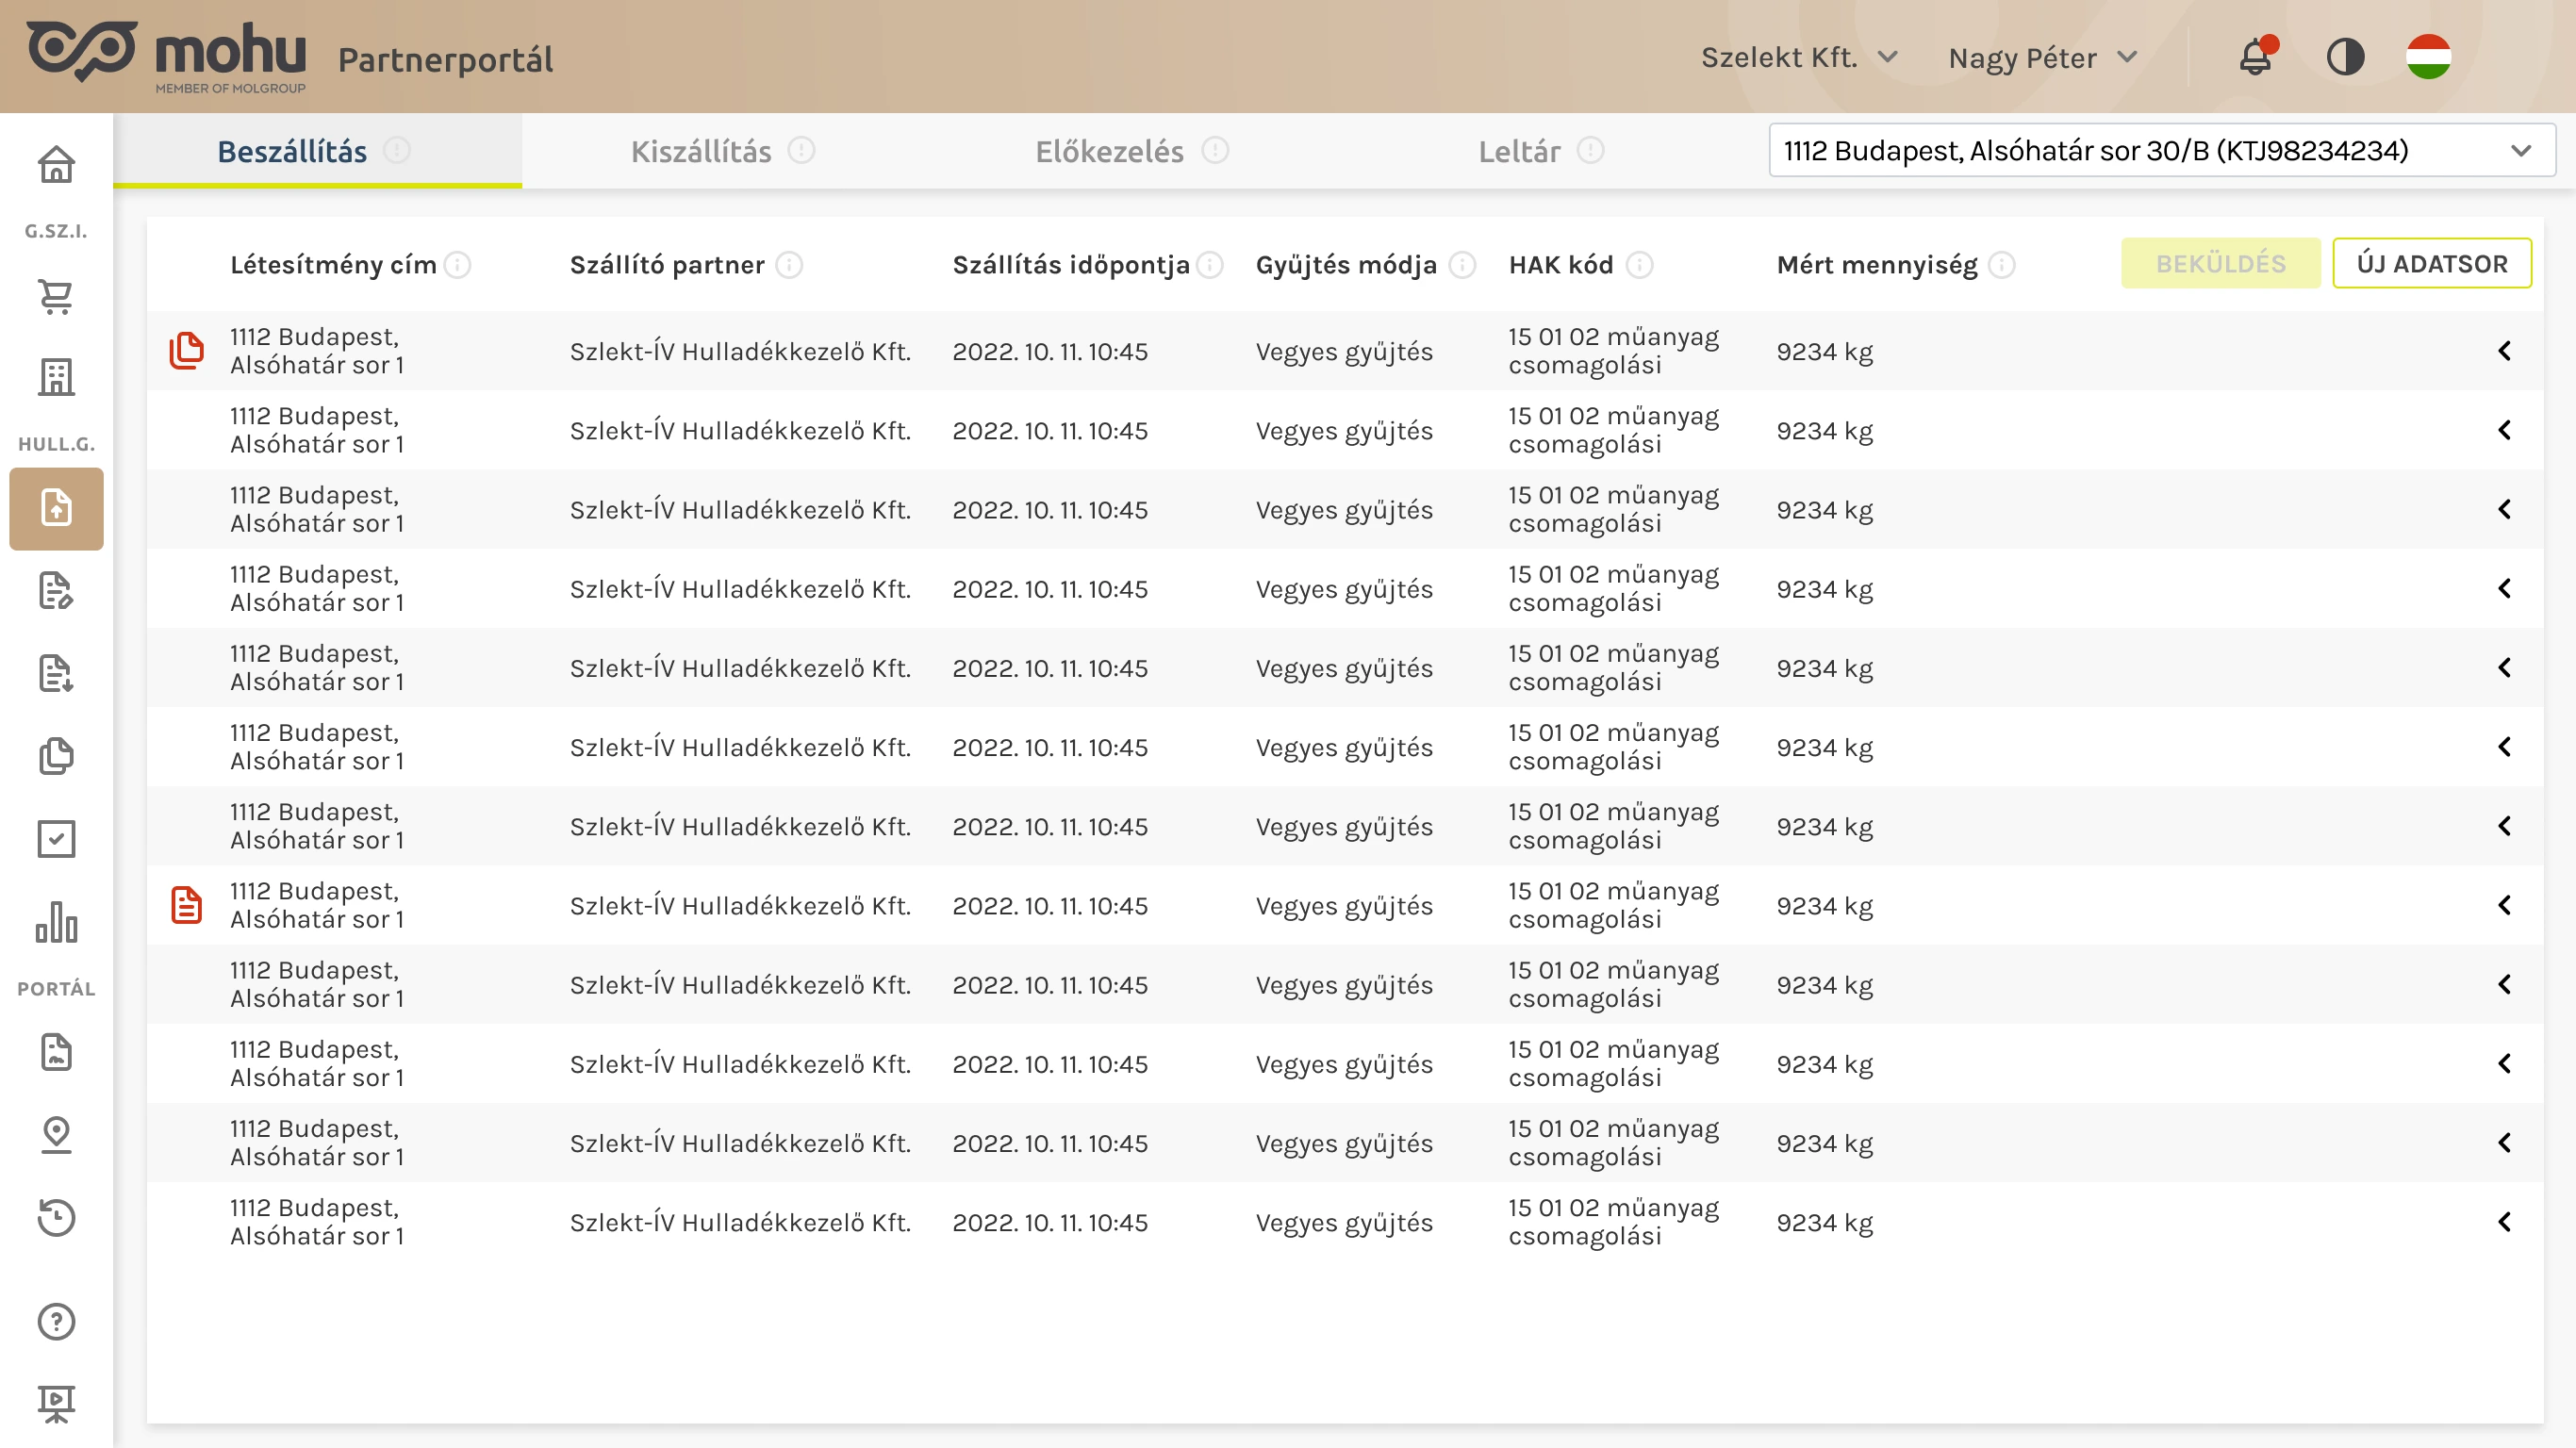
Task: Expand first row's chevron arrow
Action: point(2504,351)
